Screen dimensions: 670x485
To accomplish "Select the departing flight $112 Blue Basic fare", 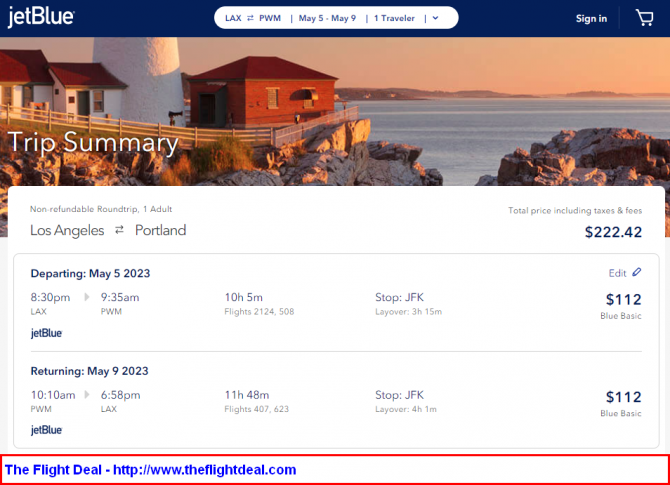I will [623, 303].
